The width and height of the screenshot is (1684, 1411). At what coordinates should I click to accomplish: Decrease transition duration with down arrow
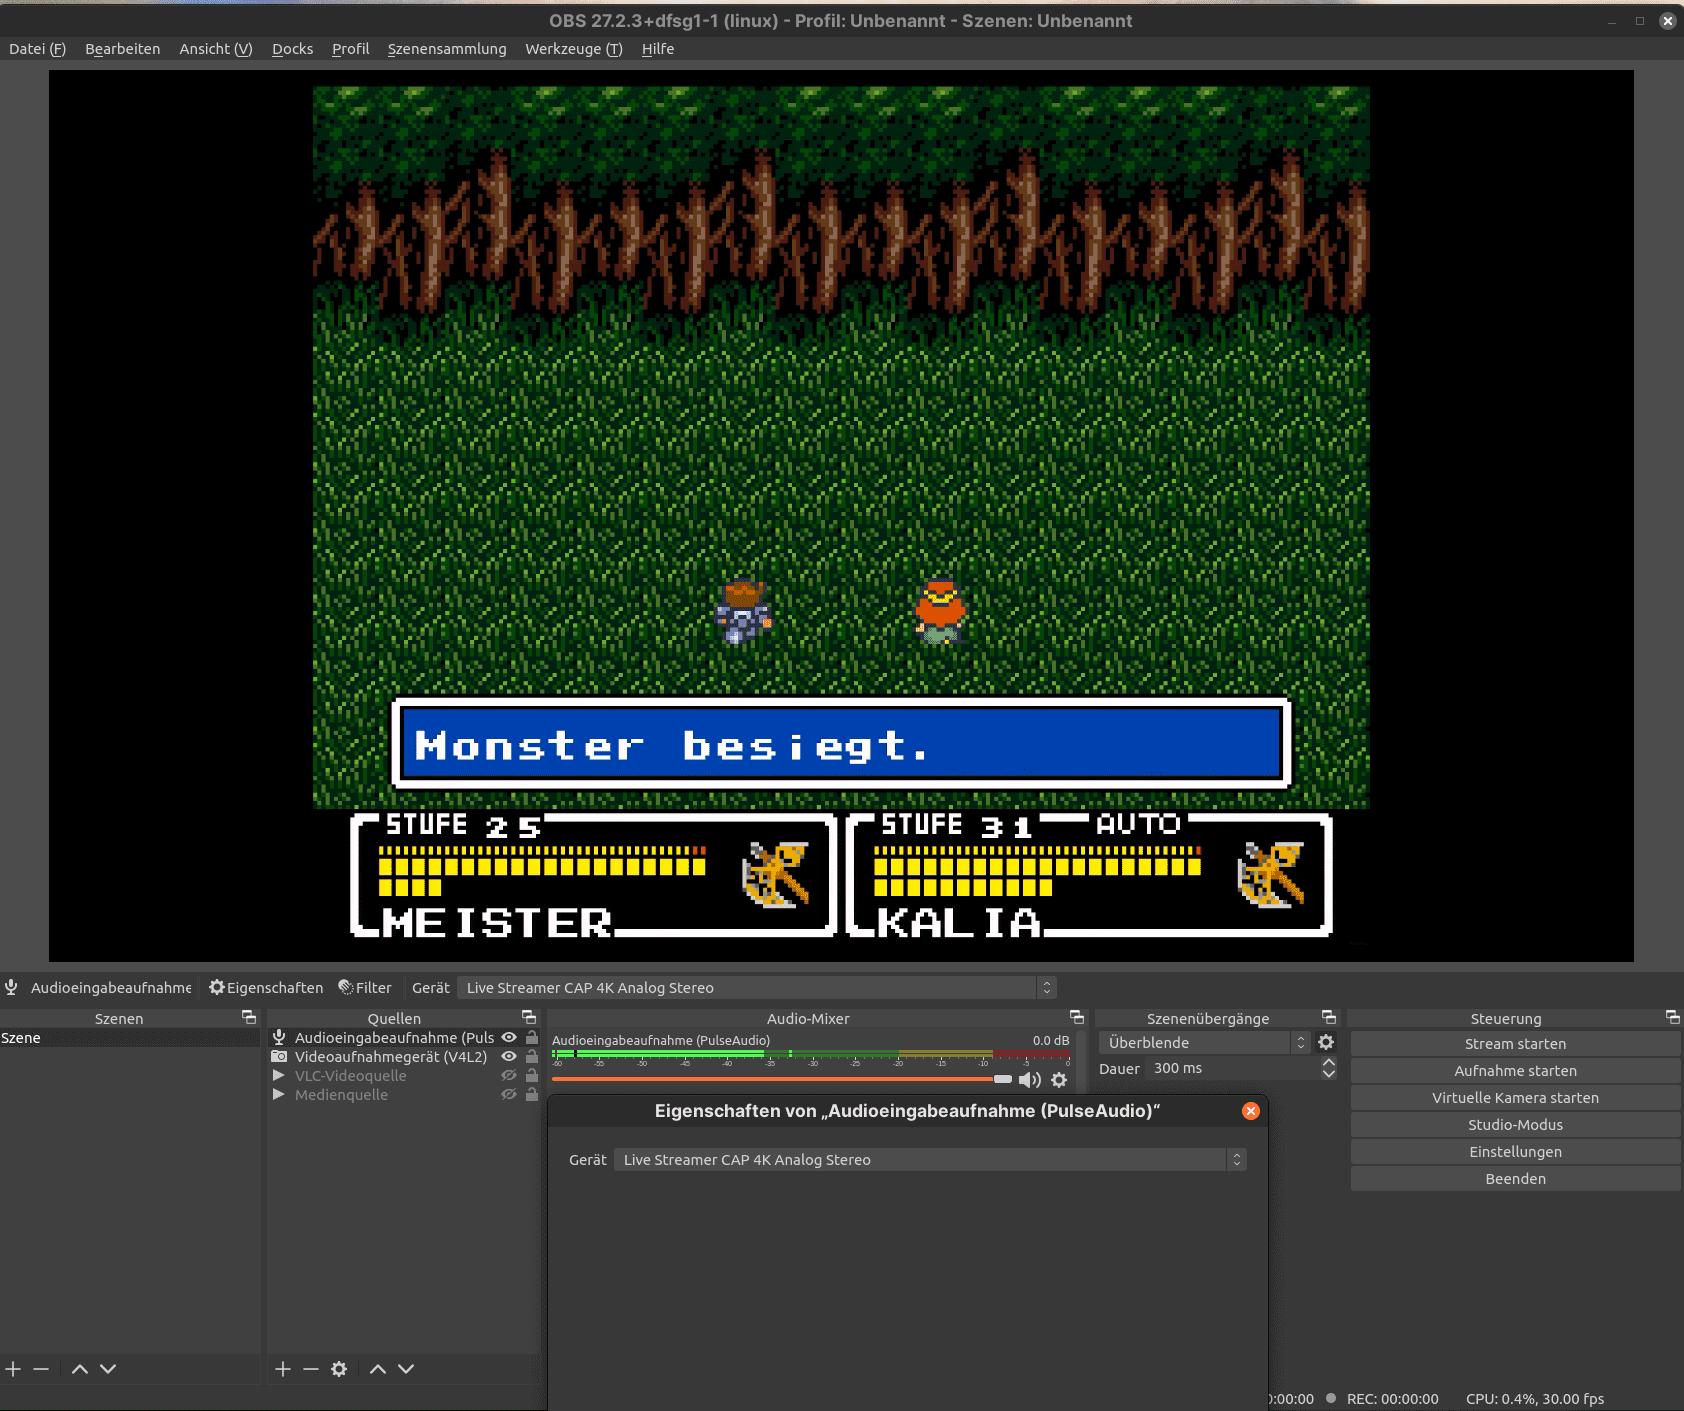pos(1328,1075)
